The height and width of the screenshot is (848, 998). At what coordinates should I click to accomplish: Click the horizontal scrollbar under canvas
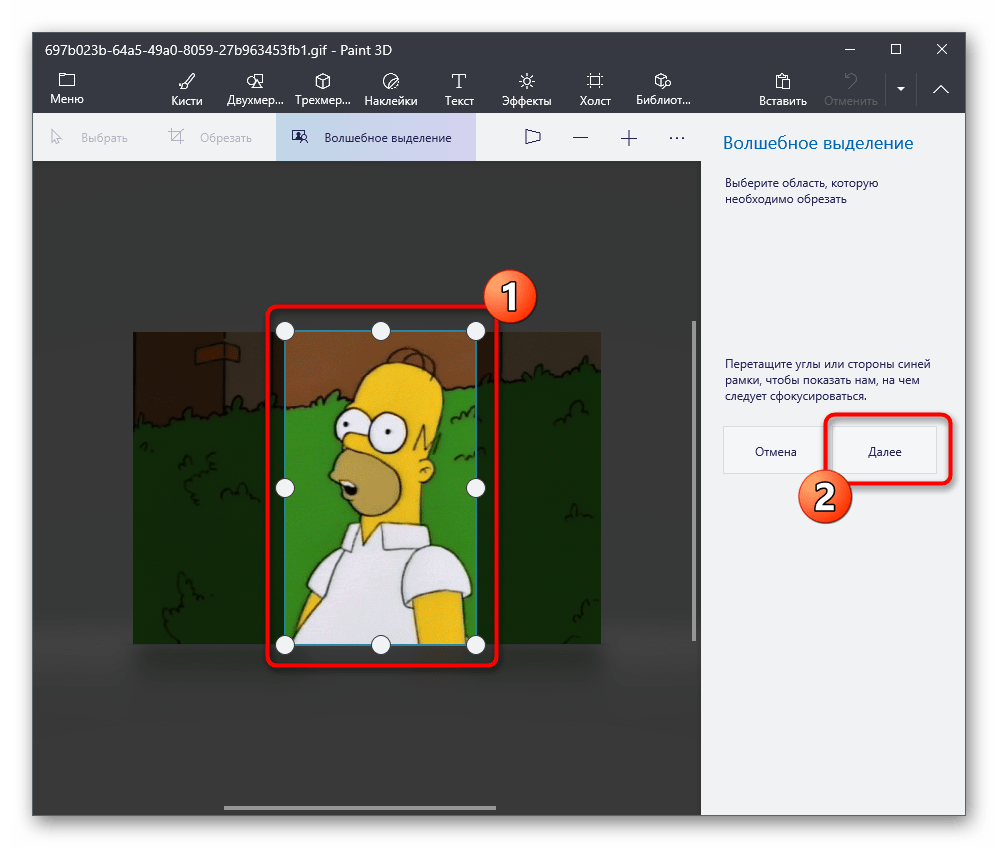(x=360, y=807)
